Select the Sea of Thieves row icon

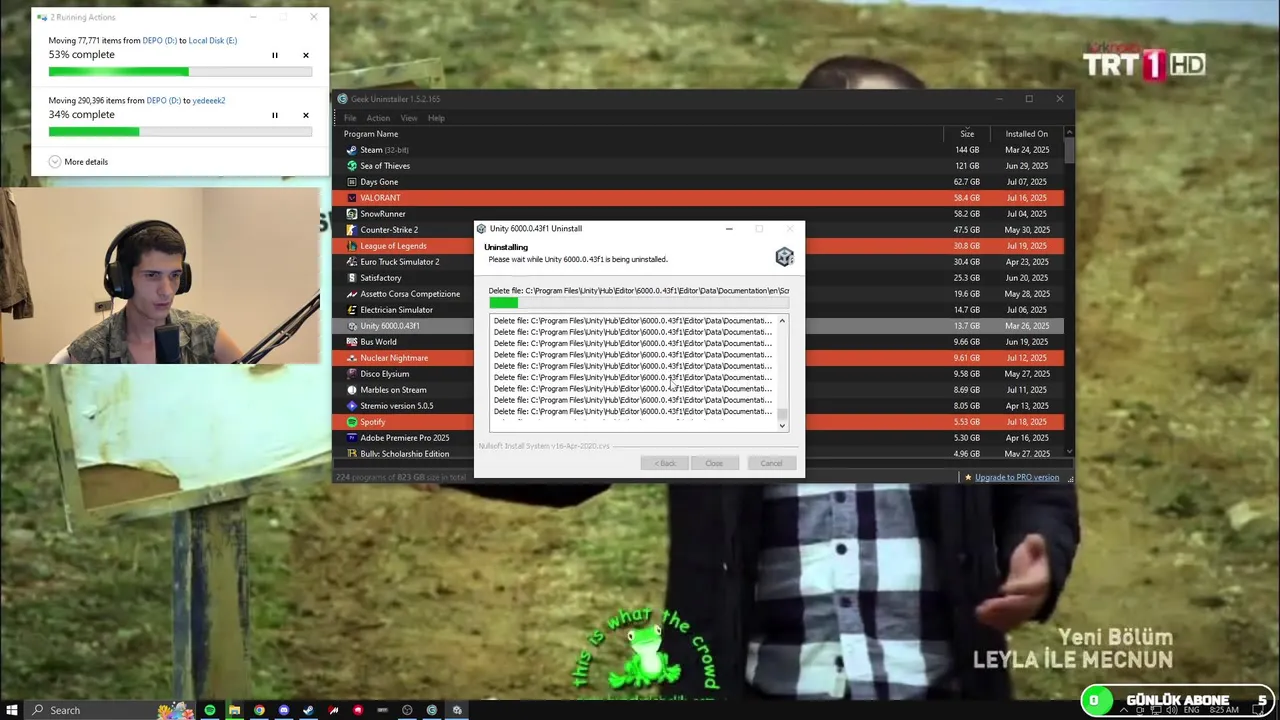(x=351, y=166)
